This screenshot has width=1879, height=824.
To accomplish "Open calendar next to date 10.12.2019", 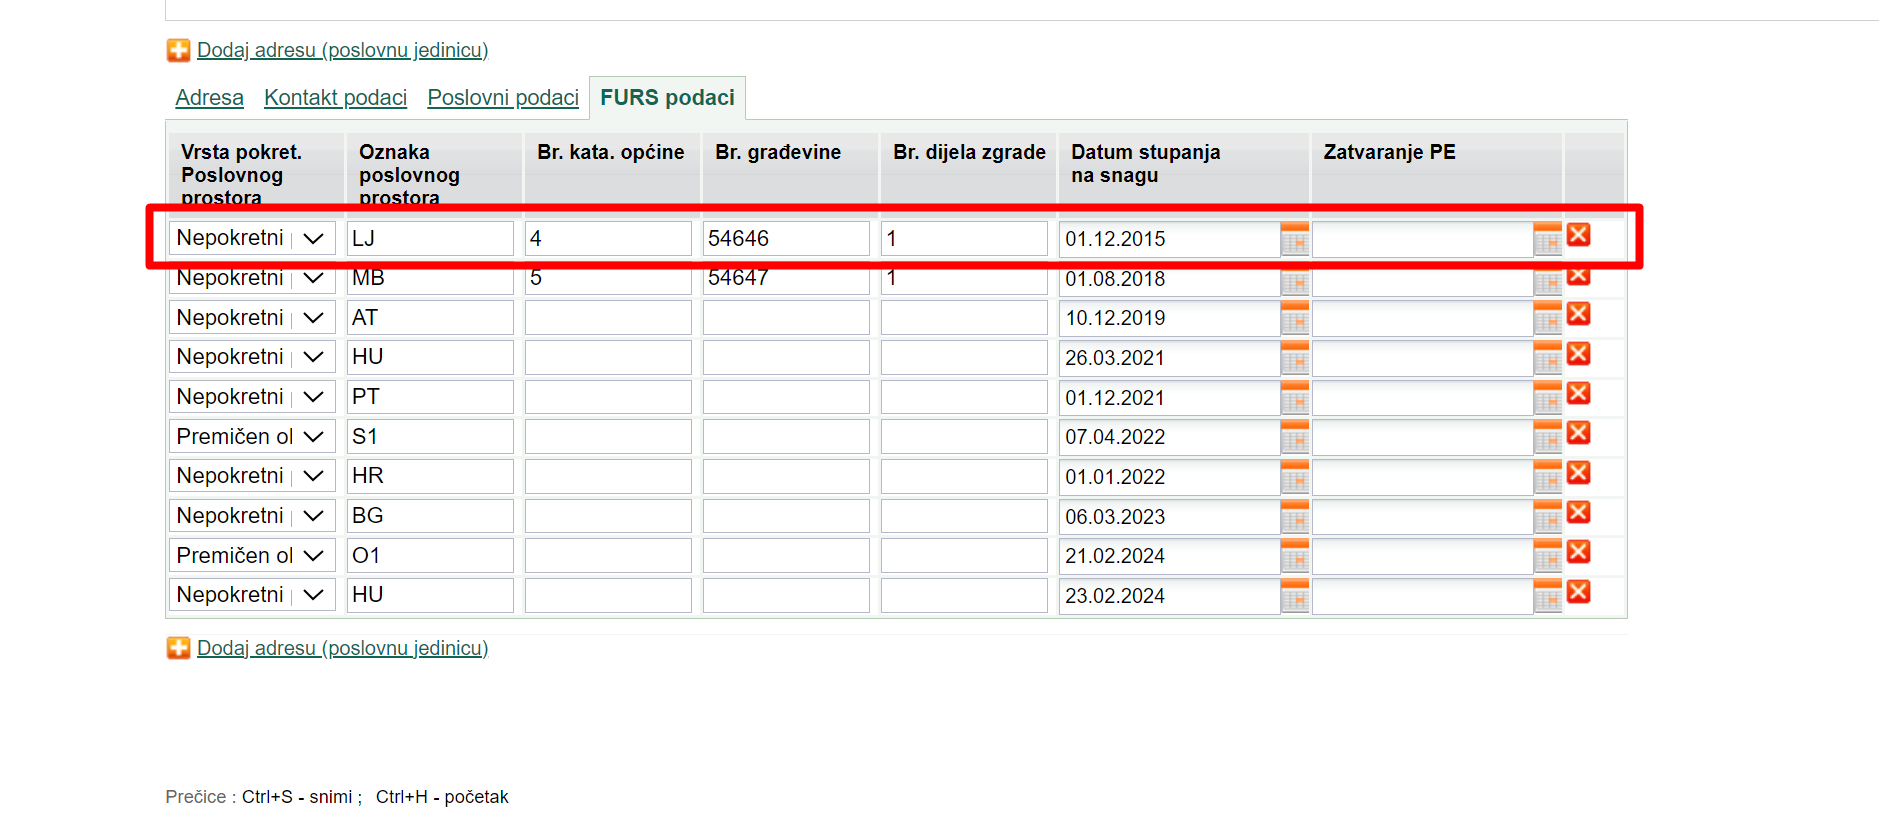I will tap(1294, 318).
